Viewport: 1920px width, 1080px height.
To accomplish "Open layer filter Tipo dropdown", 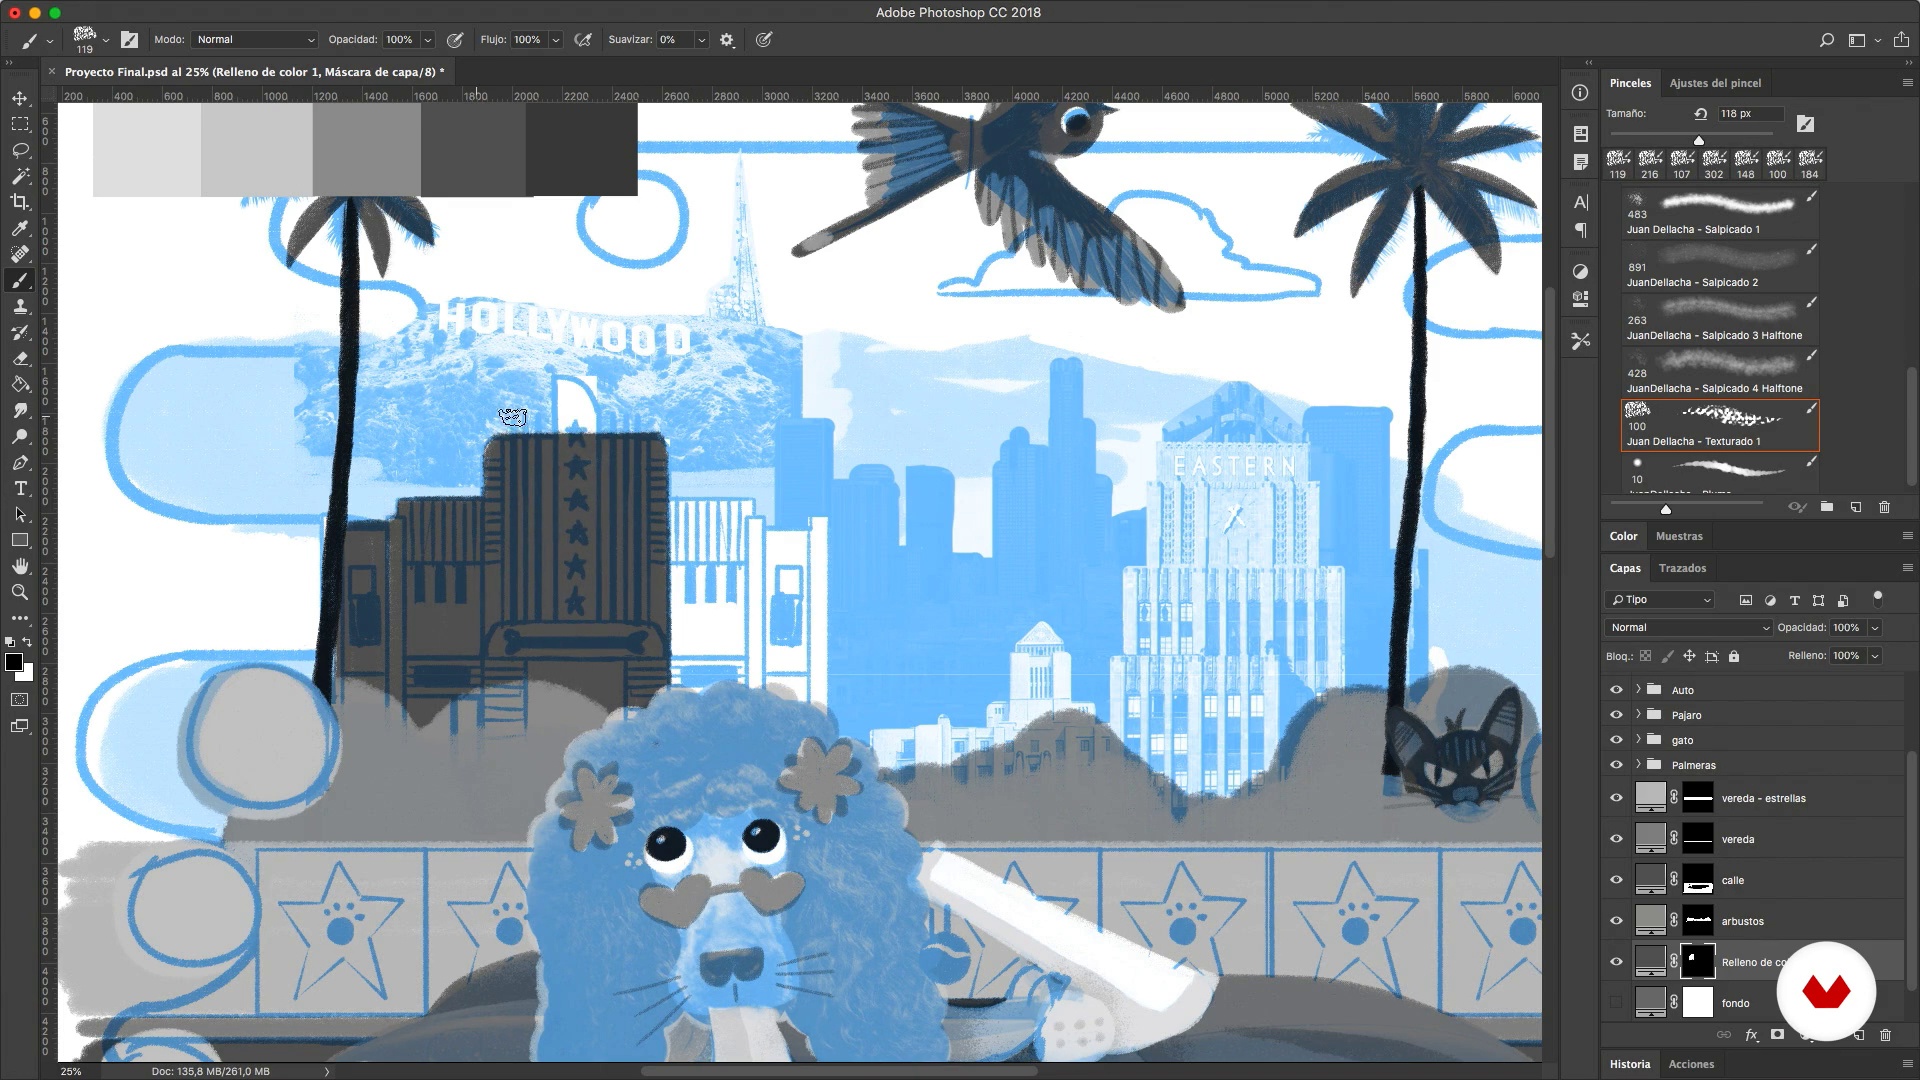I will [x=1660, y=600].
